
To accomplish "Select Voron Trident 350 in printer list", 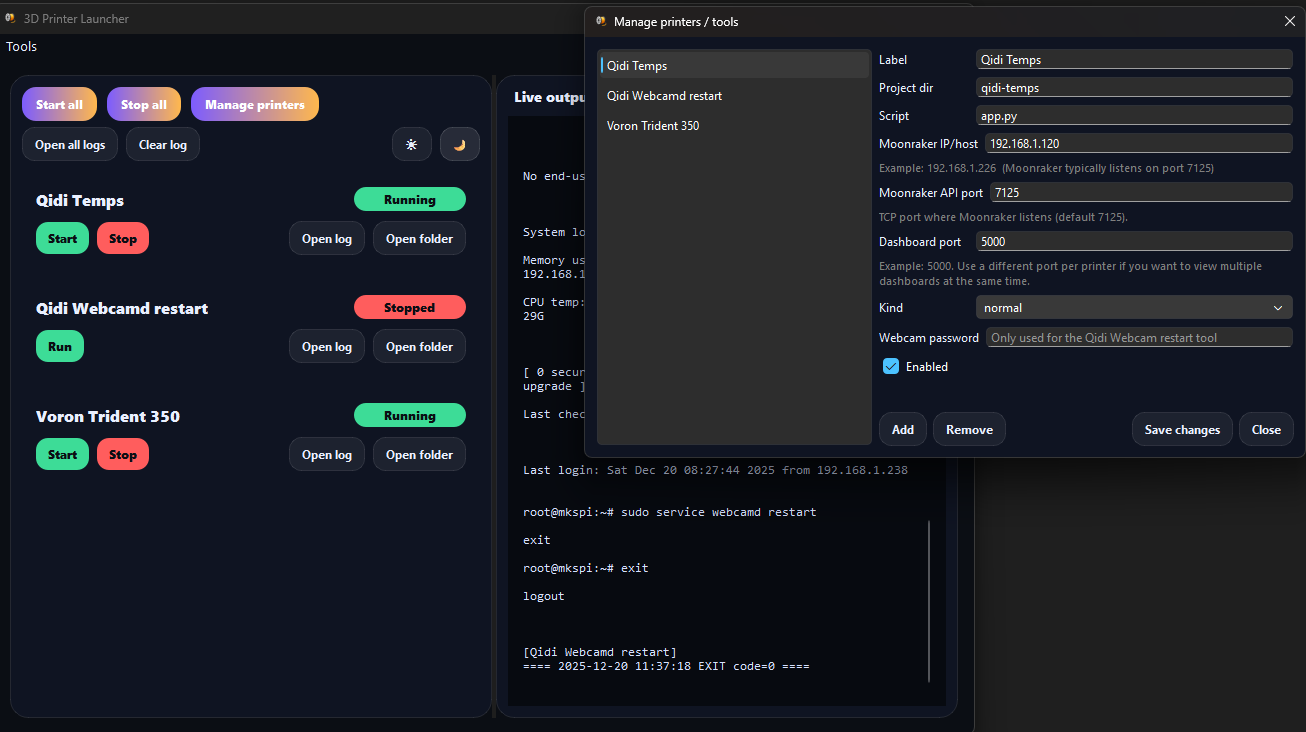I will tap(653, 126).
